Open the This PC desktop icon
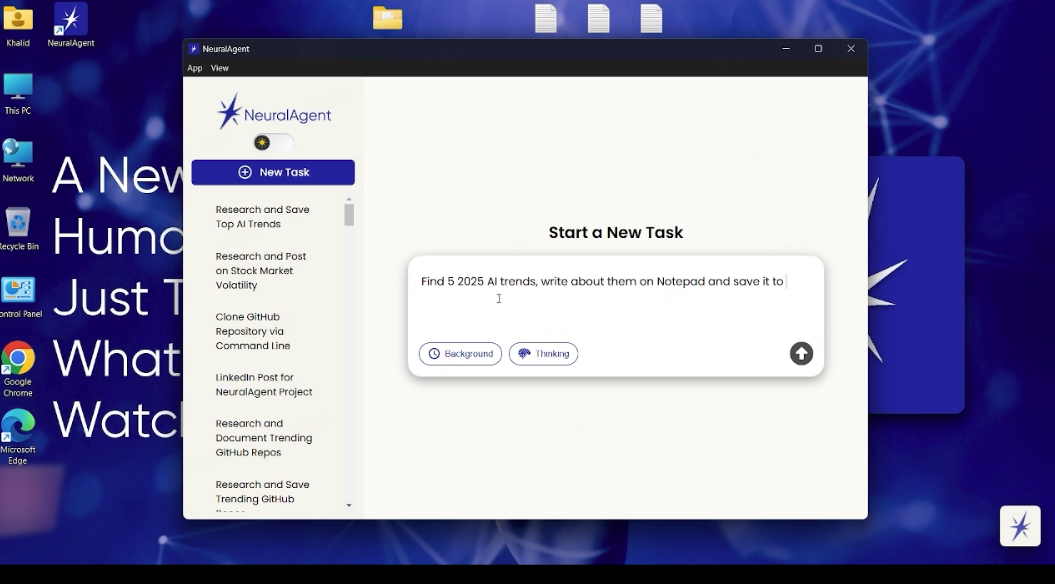1055x584 pixels. 18,94
